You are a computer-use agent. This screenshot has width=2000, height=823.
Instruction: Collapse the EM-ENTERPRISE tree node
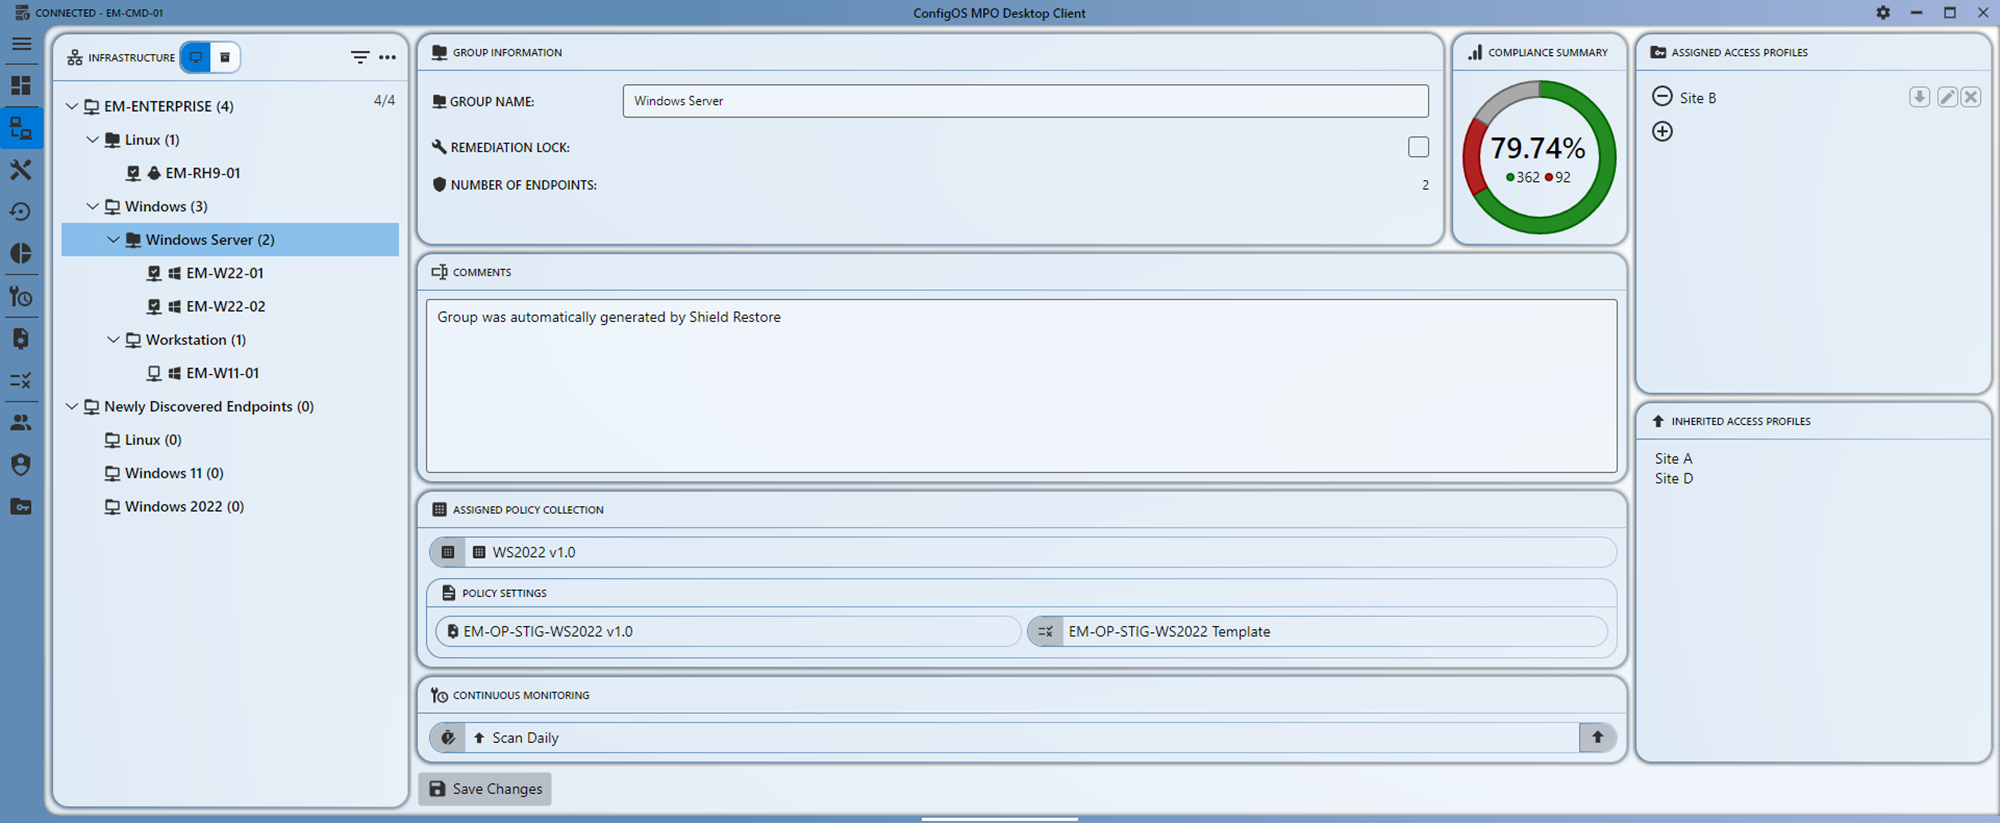pyautogui.click(x=72, y=106)
